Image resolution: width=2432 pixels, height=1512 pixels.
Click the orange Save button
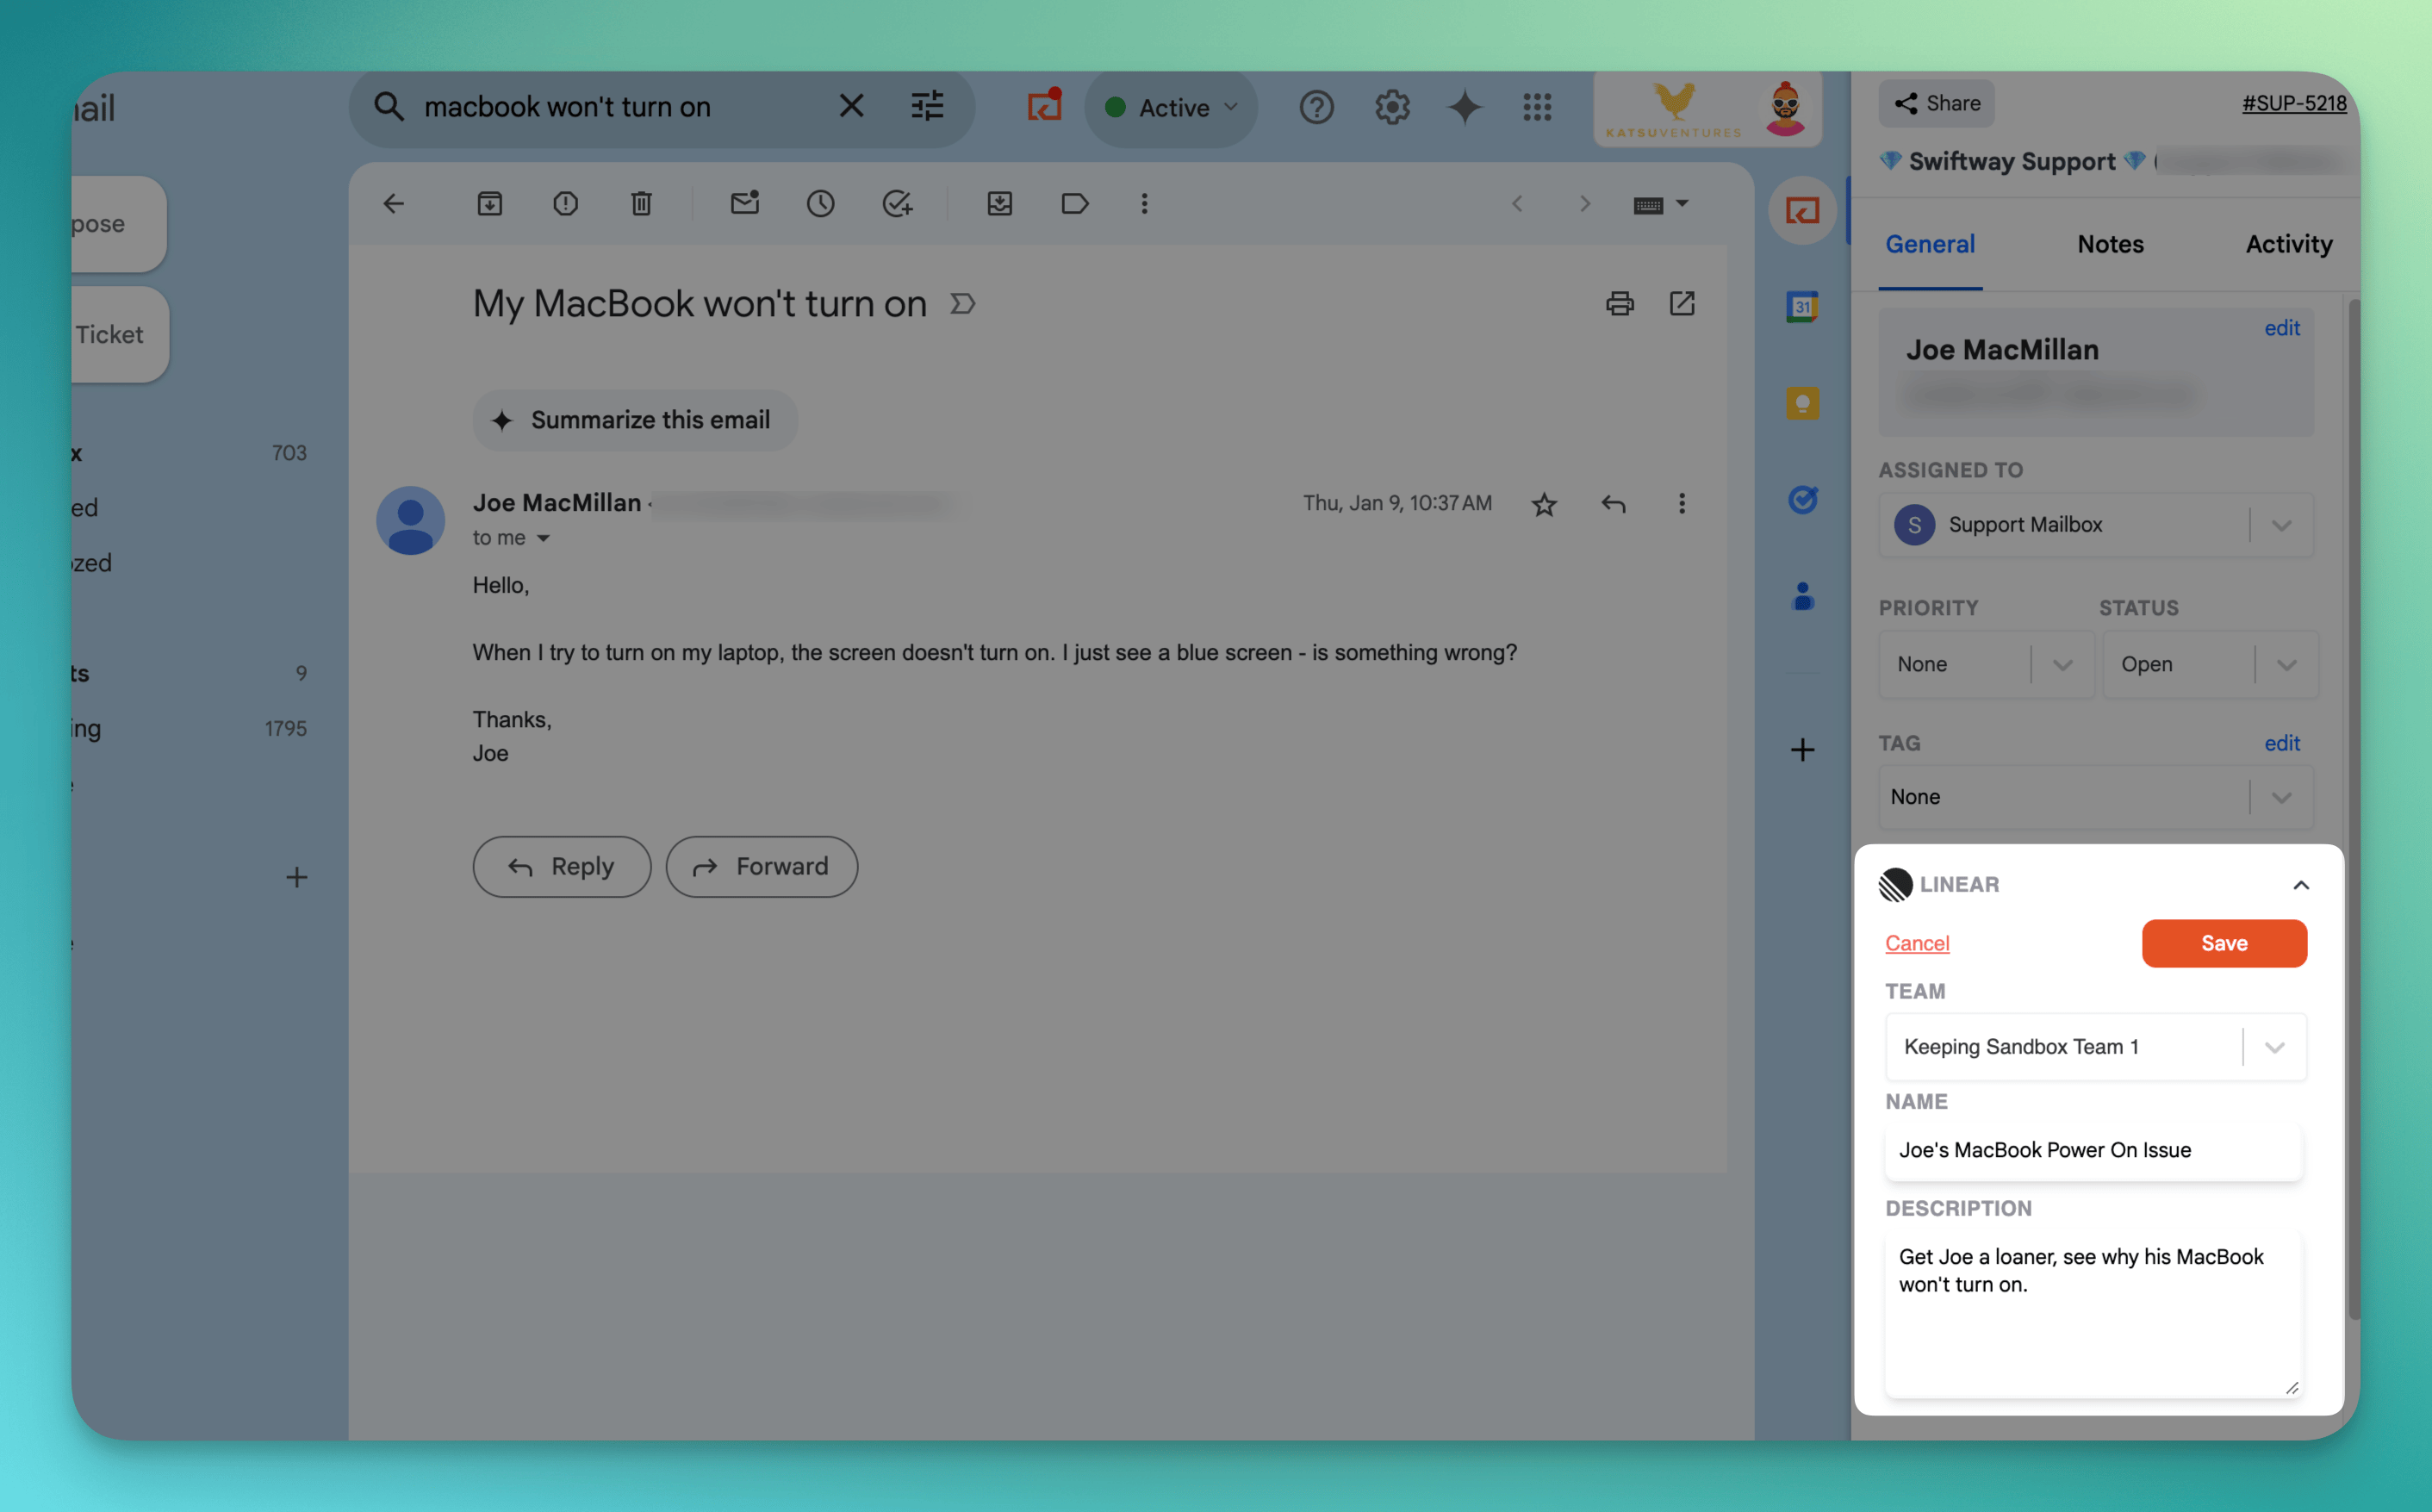[x=2223, y=943]
